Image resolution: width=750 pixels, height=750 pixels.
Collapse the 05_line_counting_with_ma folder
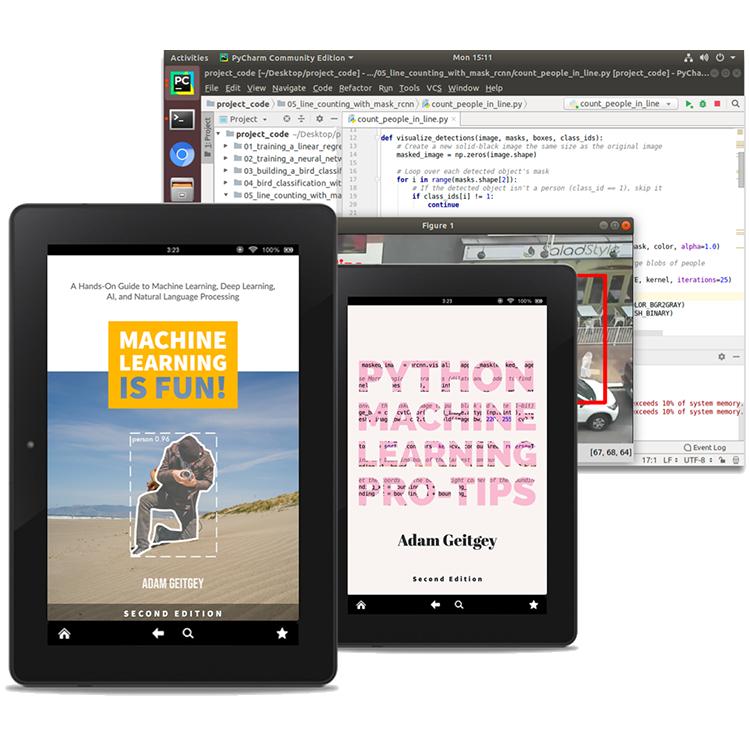click(226, 195)
